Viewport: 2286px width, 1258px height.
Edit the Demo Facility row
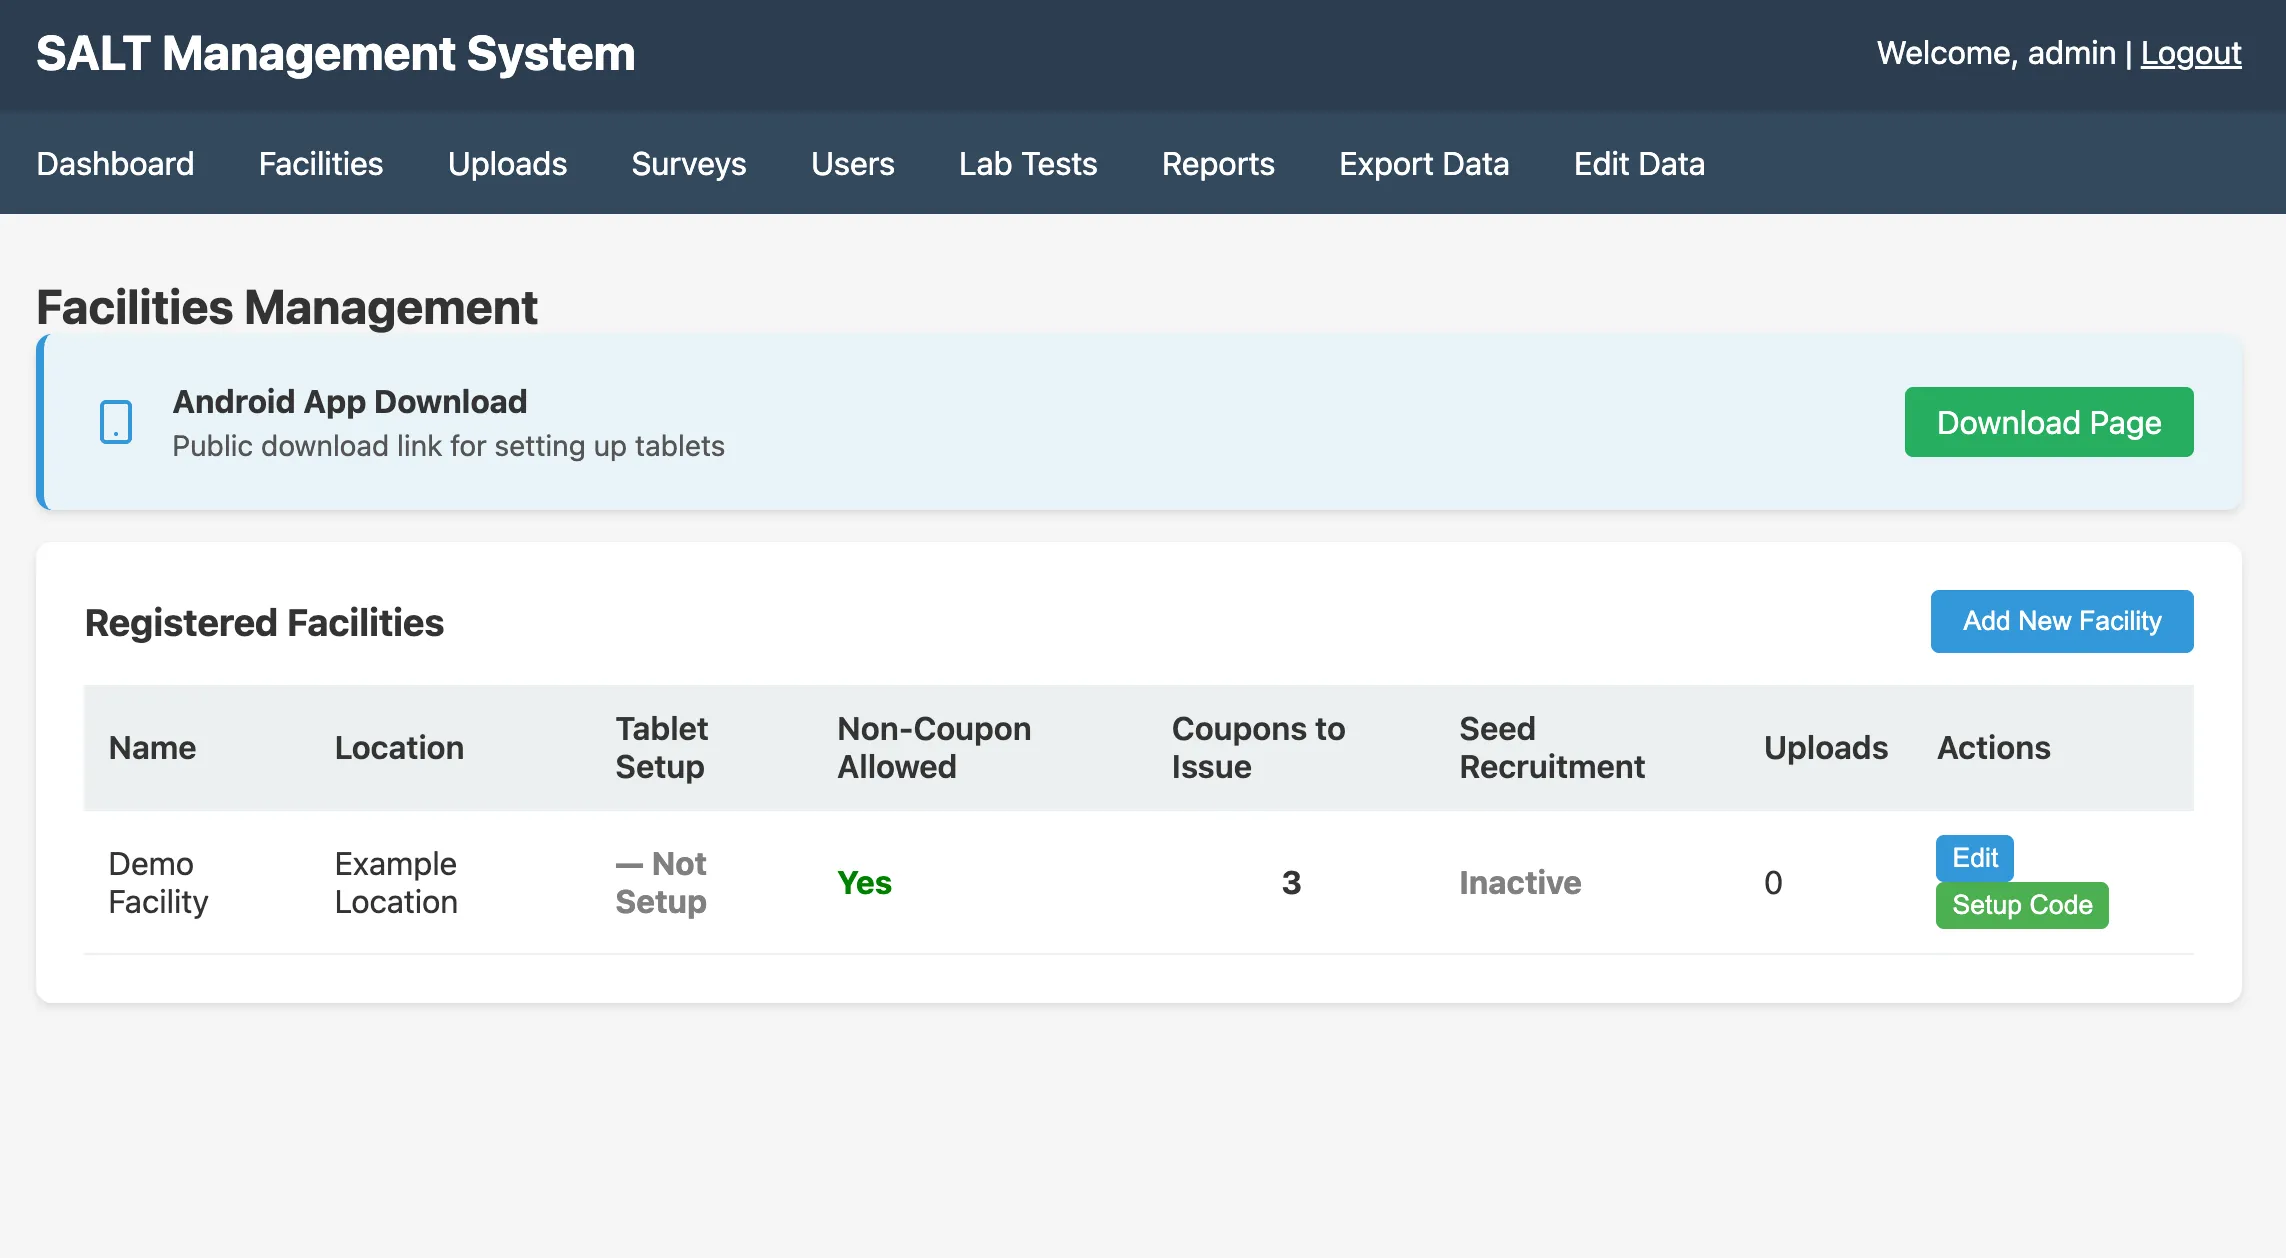pos(1975,858)
